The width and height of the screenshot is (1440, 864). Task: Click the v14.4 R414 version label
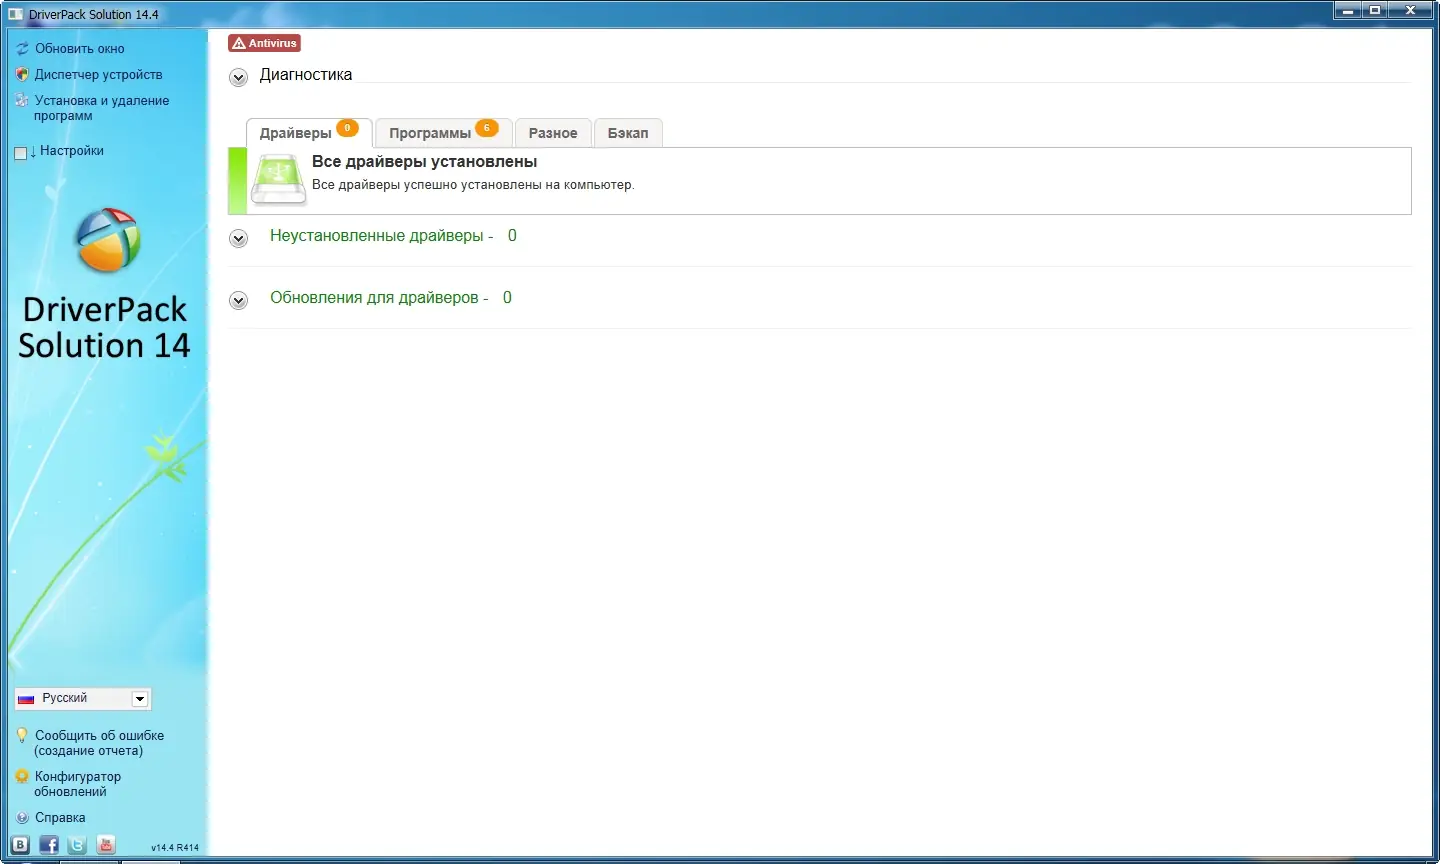tap(175, 847)
